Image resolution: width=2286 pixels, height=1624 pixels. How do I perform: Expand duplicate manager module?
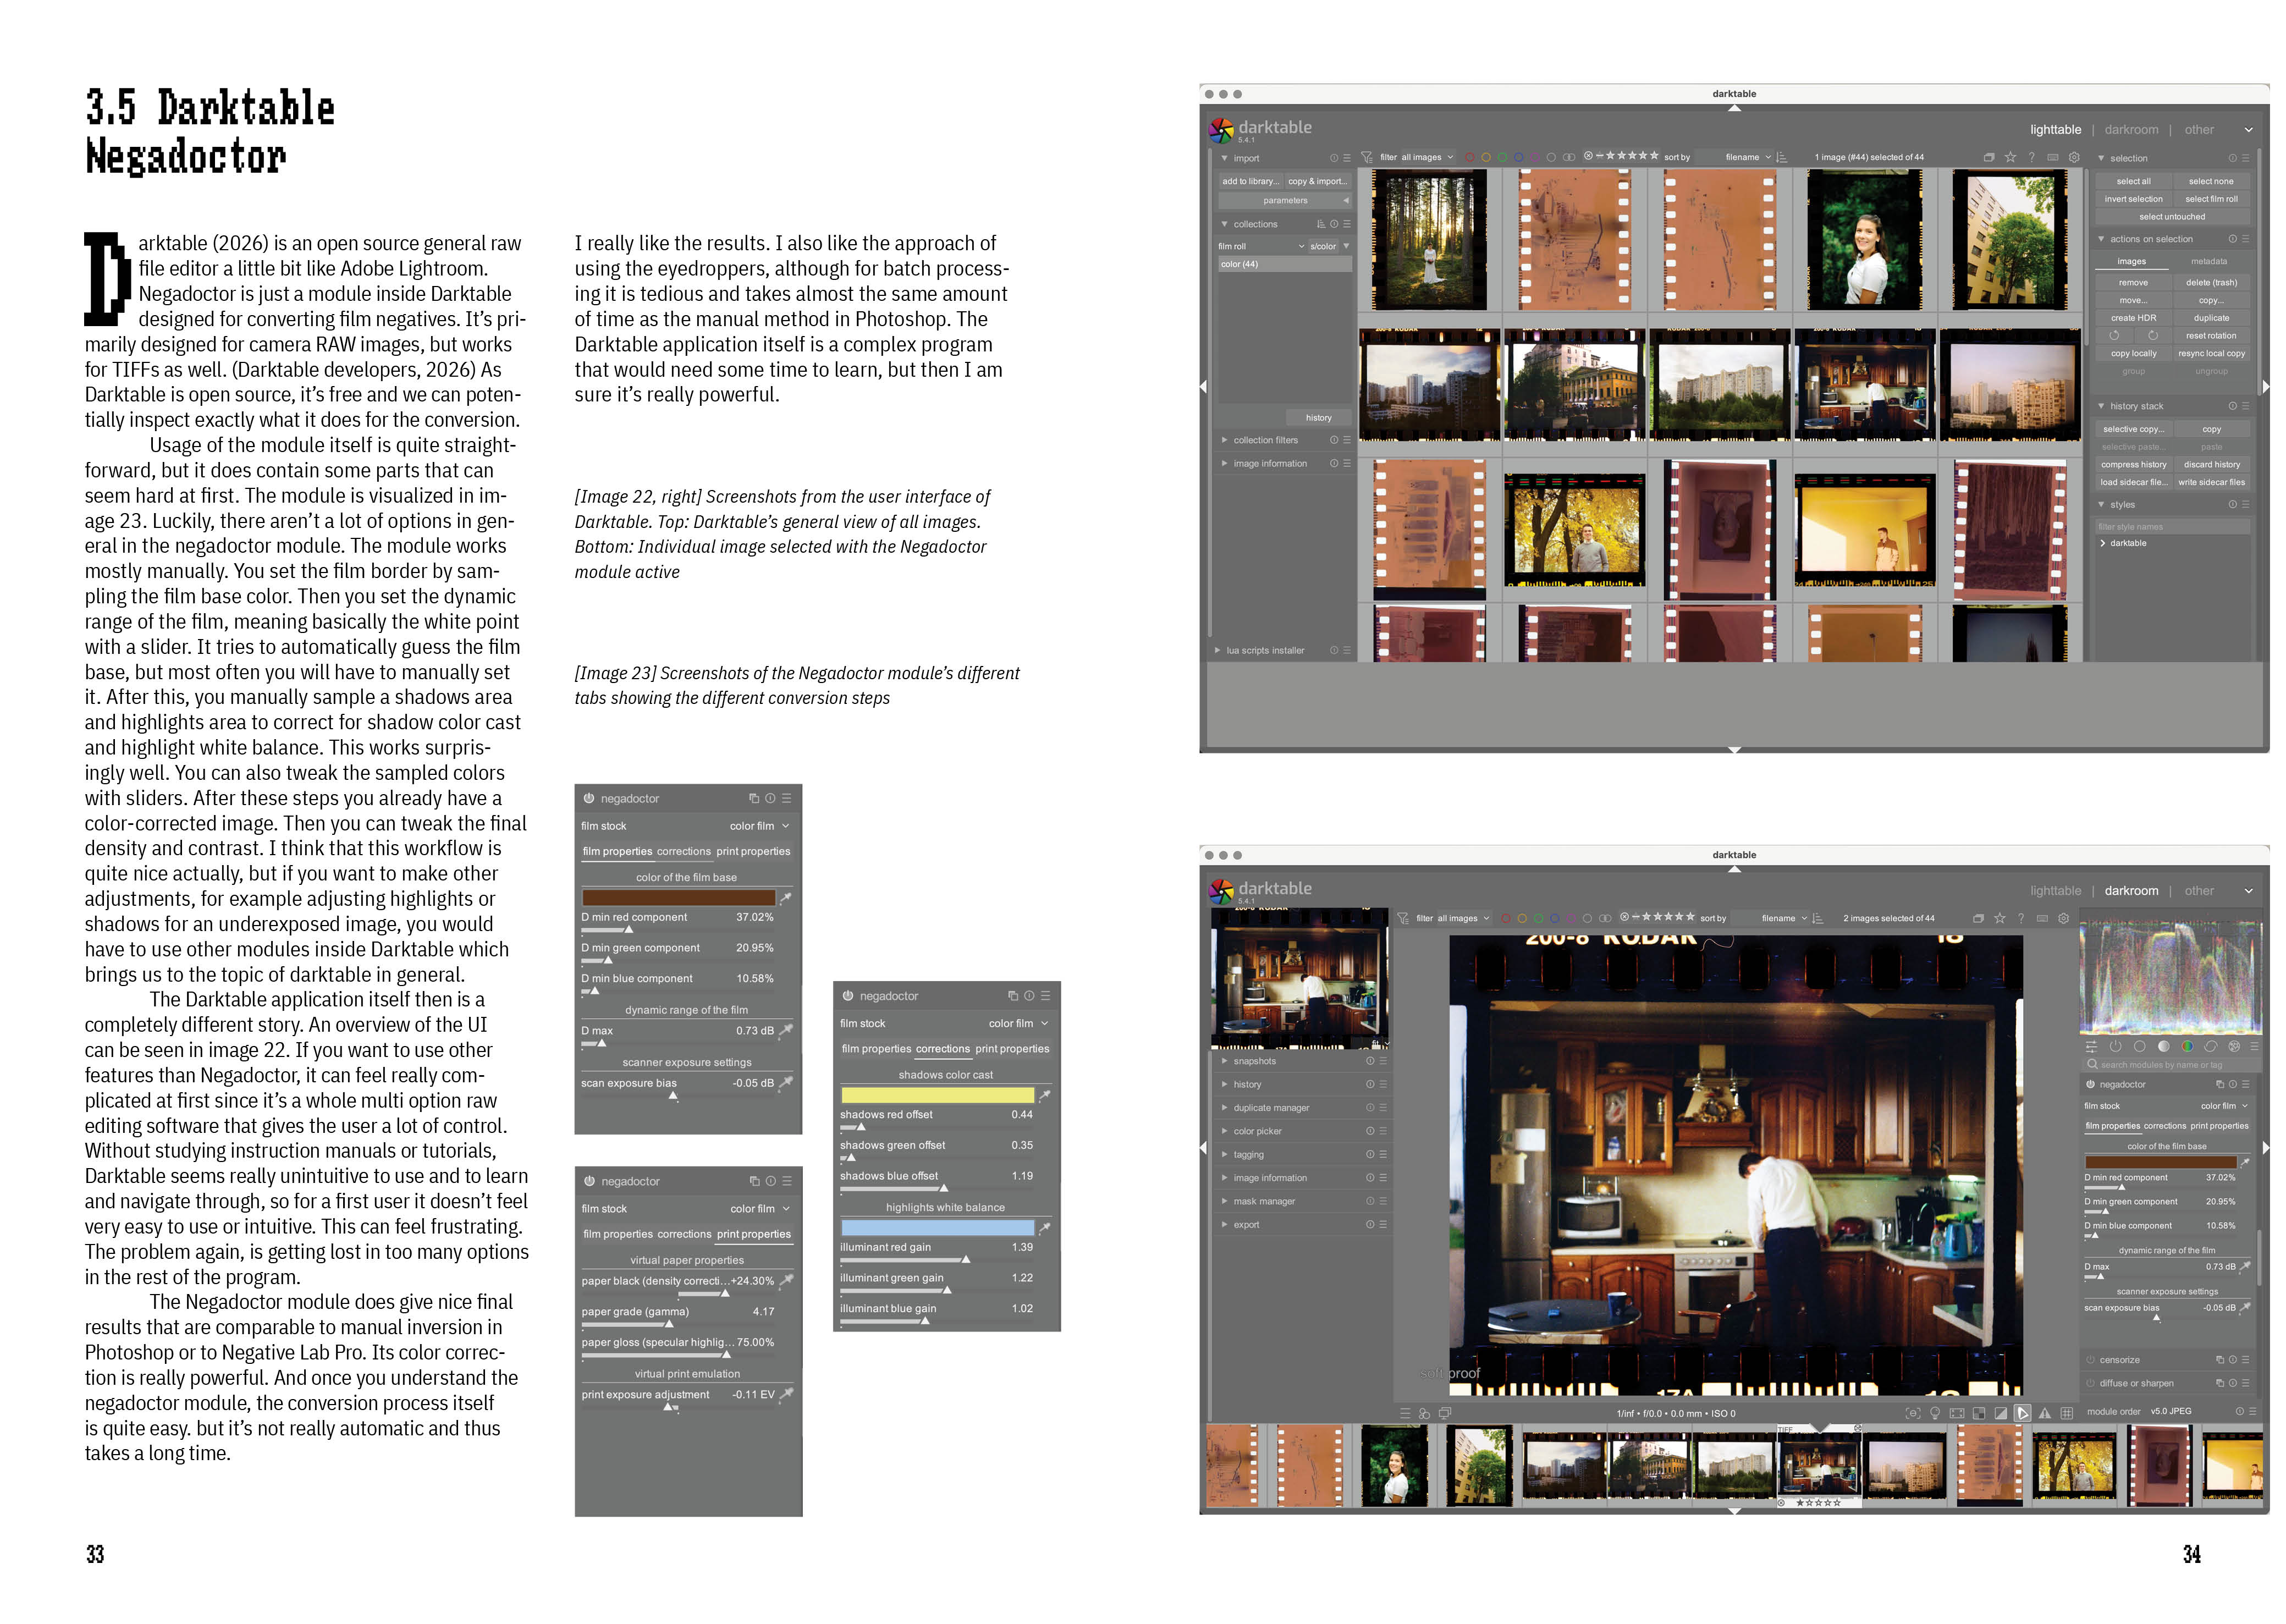coord(1225,1108)
